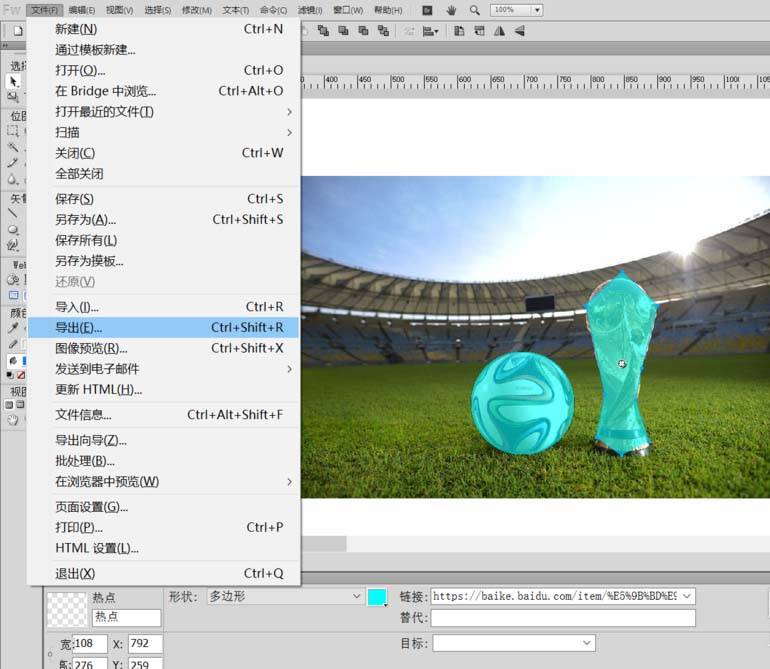
Task: Click the Flip Horizontal icon in the toolbar
Action: [x=497, y=31]
